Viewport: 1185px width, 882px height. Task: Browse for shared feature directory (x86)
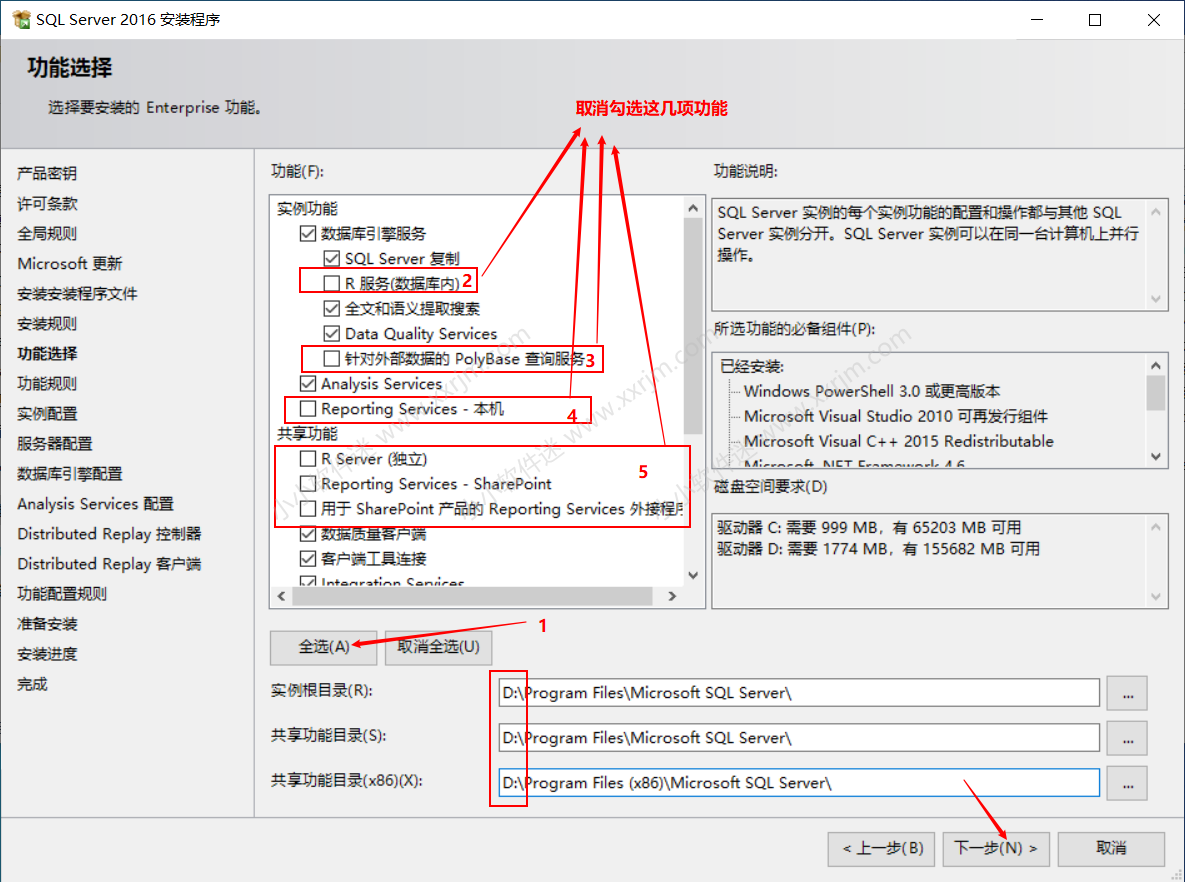(1127, 783)
